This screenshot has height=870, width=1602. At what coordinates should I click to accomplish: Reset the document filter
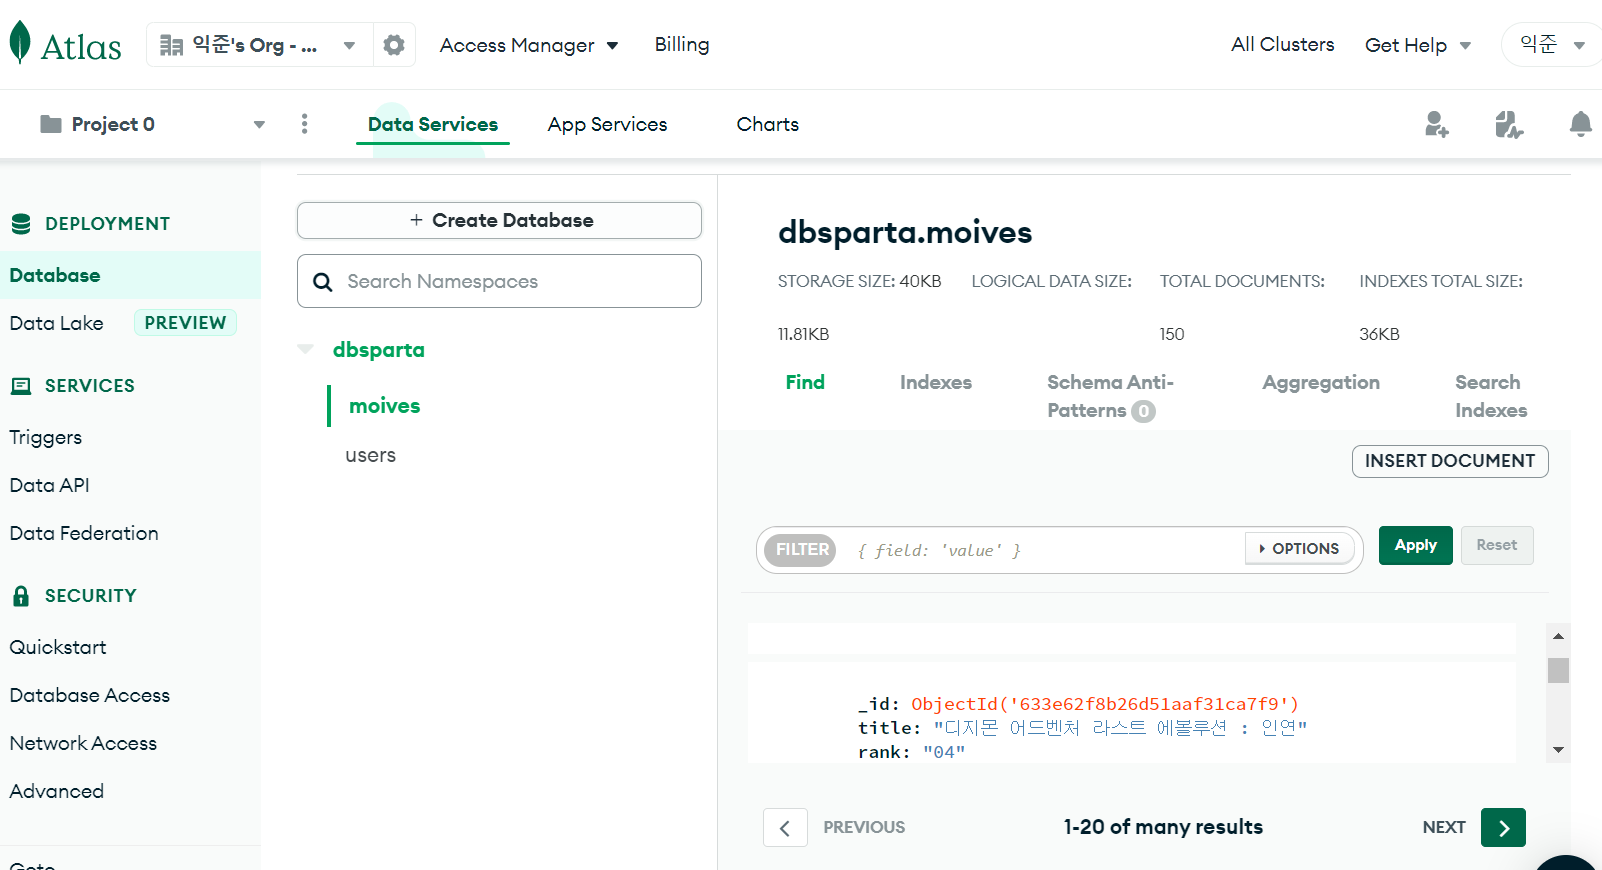[1497, 545]
